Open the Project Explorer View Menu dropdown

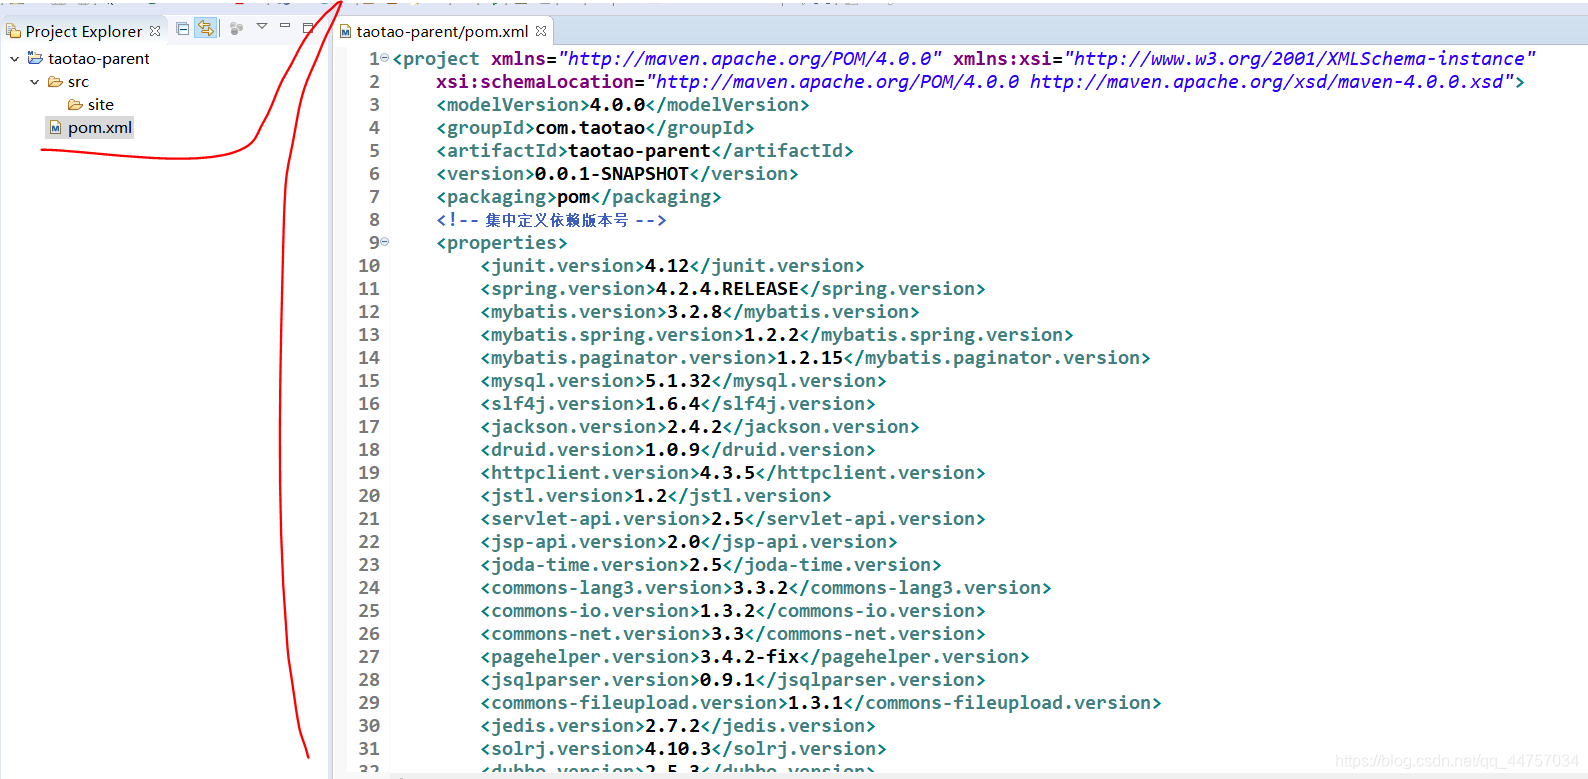click(x=262, y=26)
